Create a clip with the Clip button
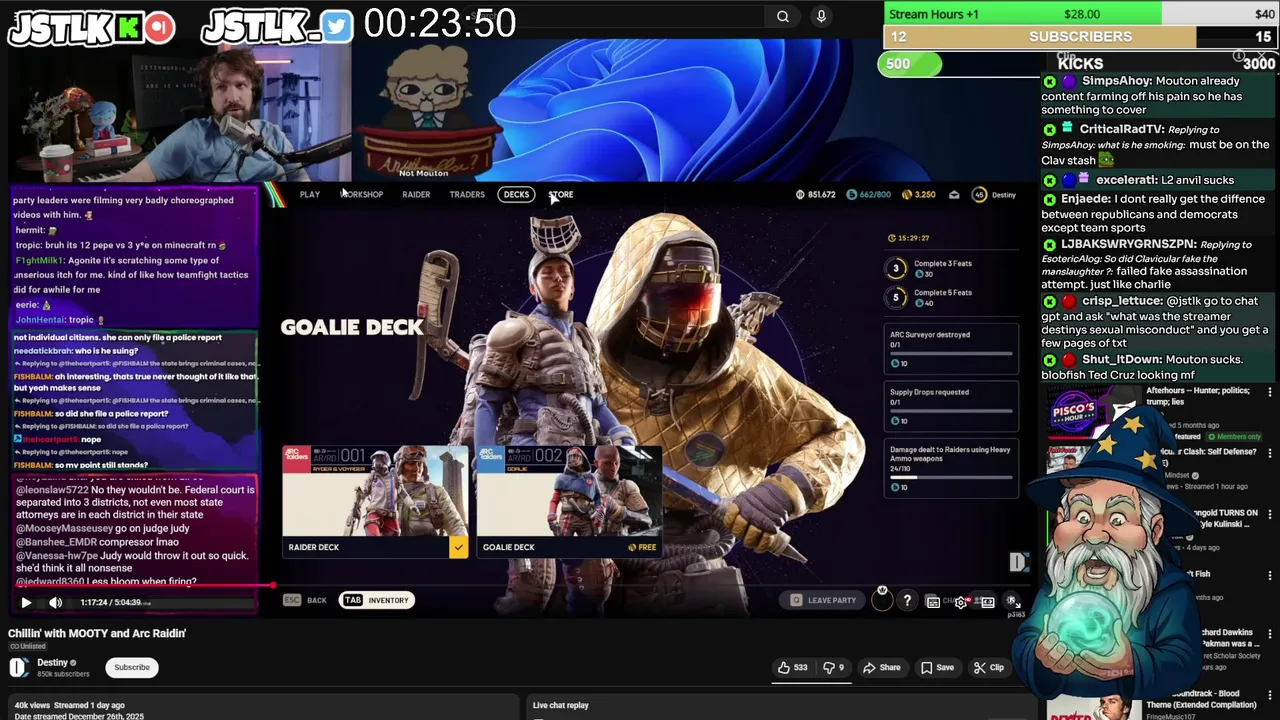 [x=989, y=667]
